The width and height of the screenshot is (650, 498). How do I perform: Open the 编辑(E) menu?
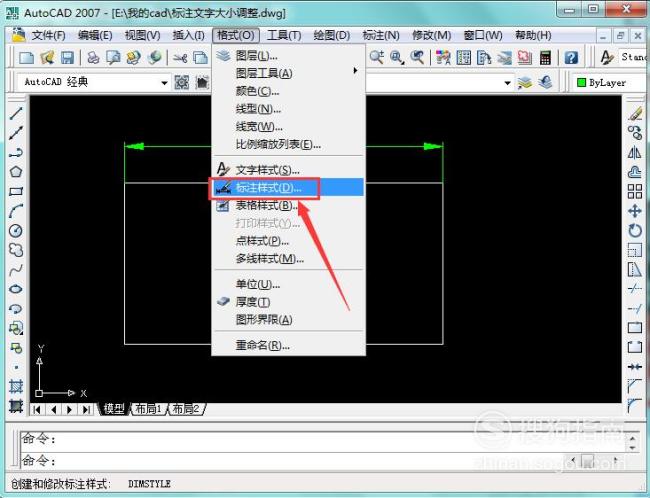click(x=95, y=36)
